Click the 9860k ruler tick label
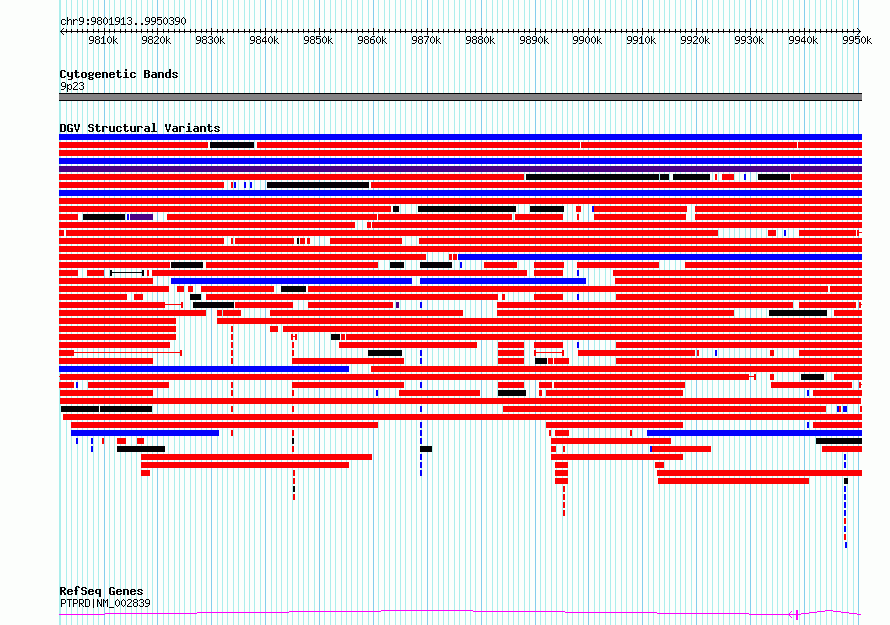The width and height of the screenshot is (890, 625). coord(372,40)
